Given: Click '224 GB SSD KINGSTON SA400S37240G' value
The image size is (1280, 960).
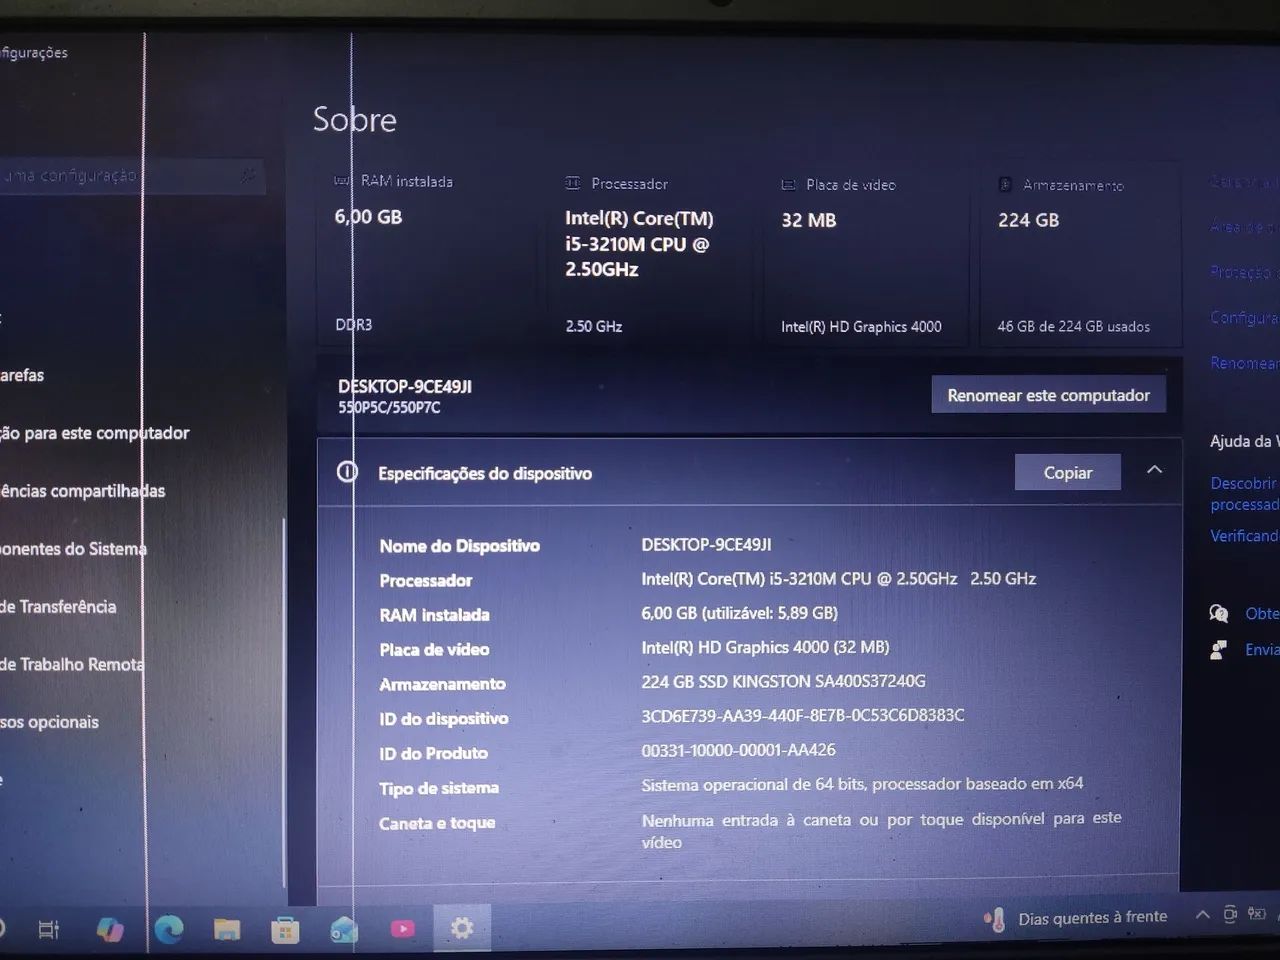Looking at the screenshot, I should pos(783,681).
